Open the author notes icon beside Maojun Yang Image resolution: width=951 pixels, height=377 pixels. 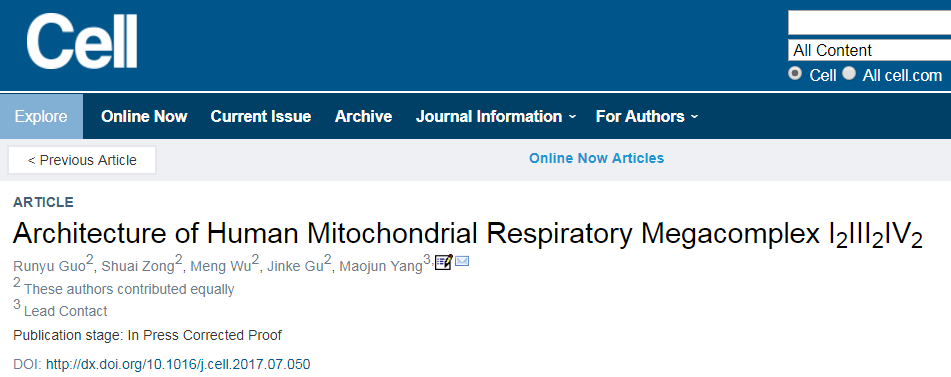tap(444, 262)
